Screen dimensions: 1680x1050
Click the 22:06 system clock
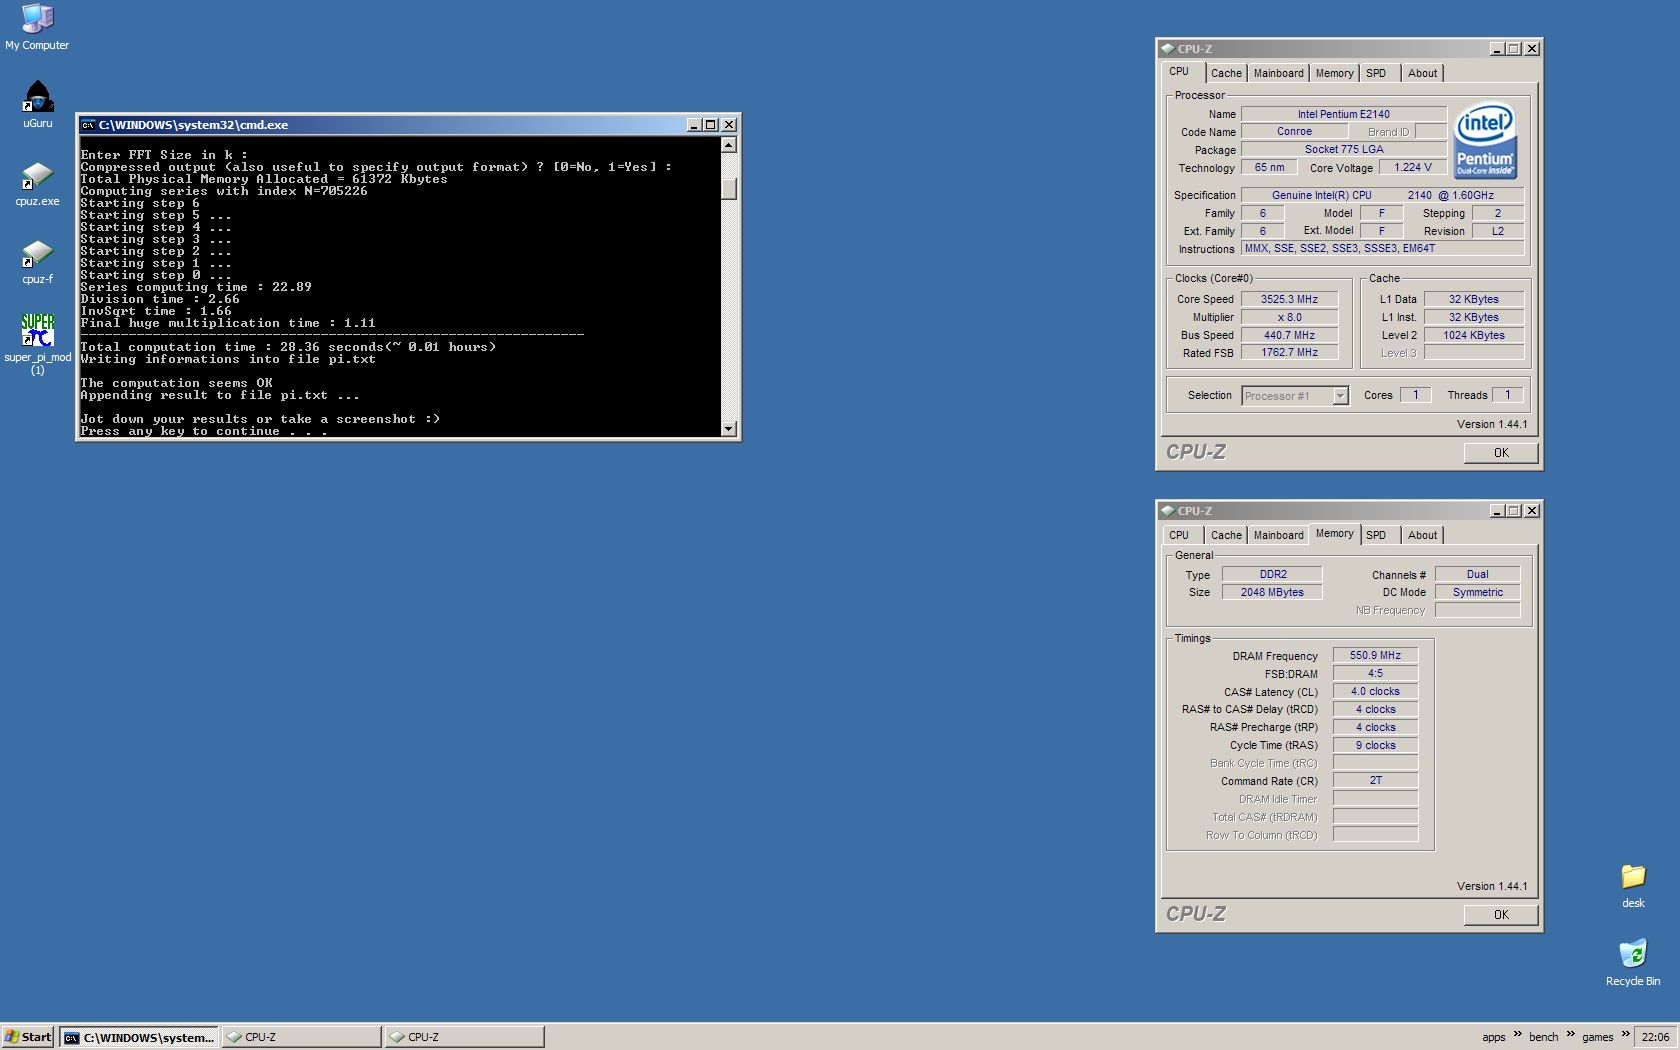tap(1655, 1037)
